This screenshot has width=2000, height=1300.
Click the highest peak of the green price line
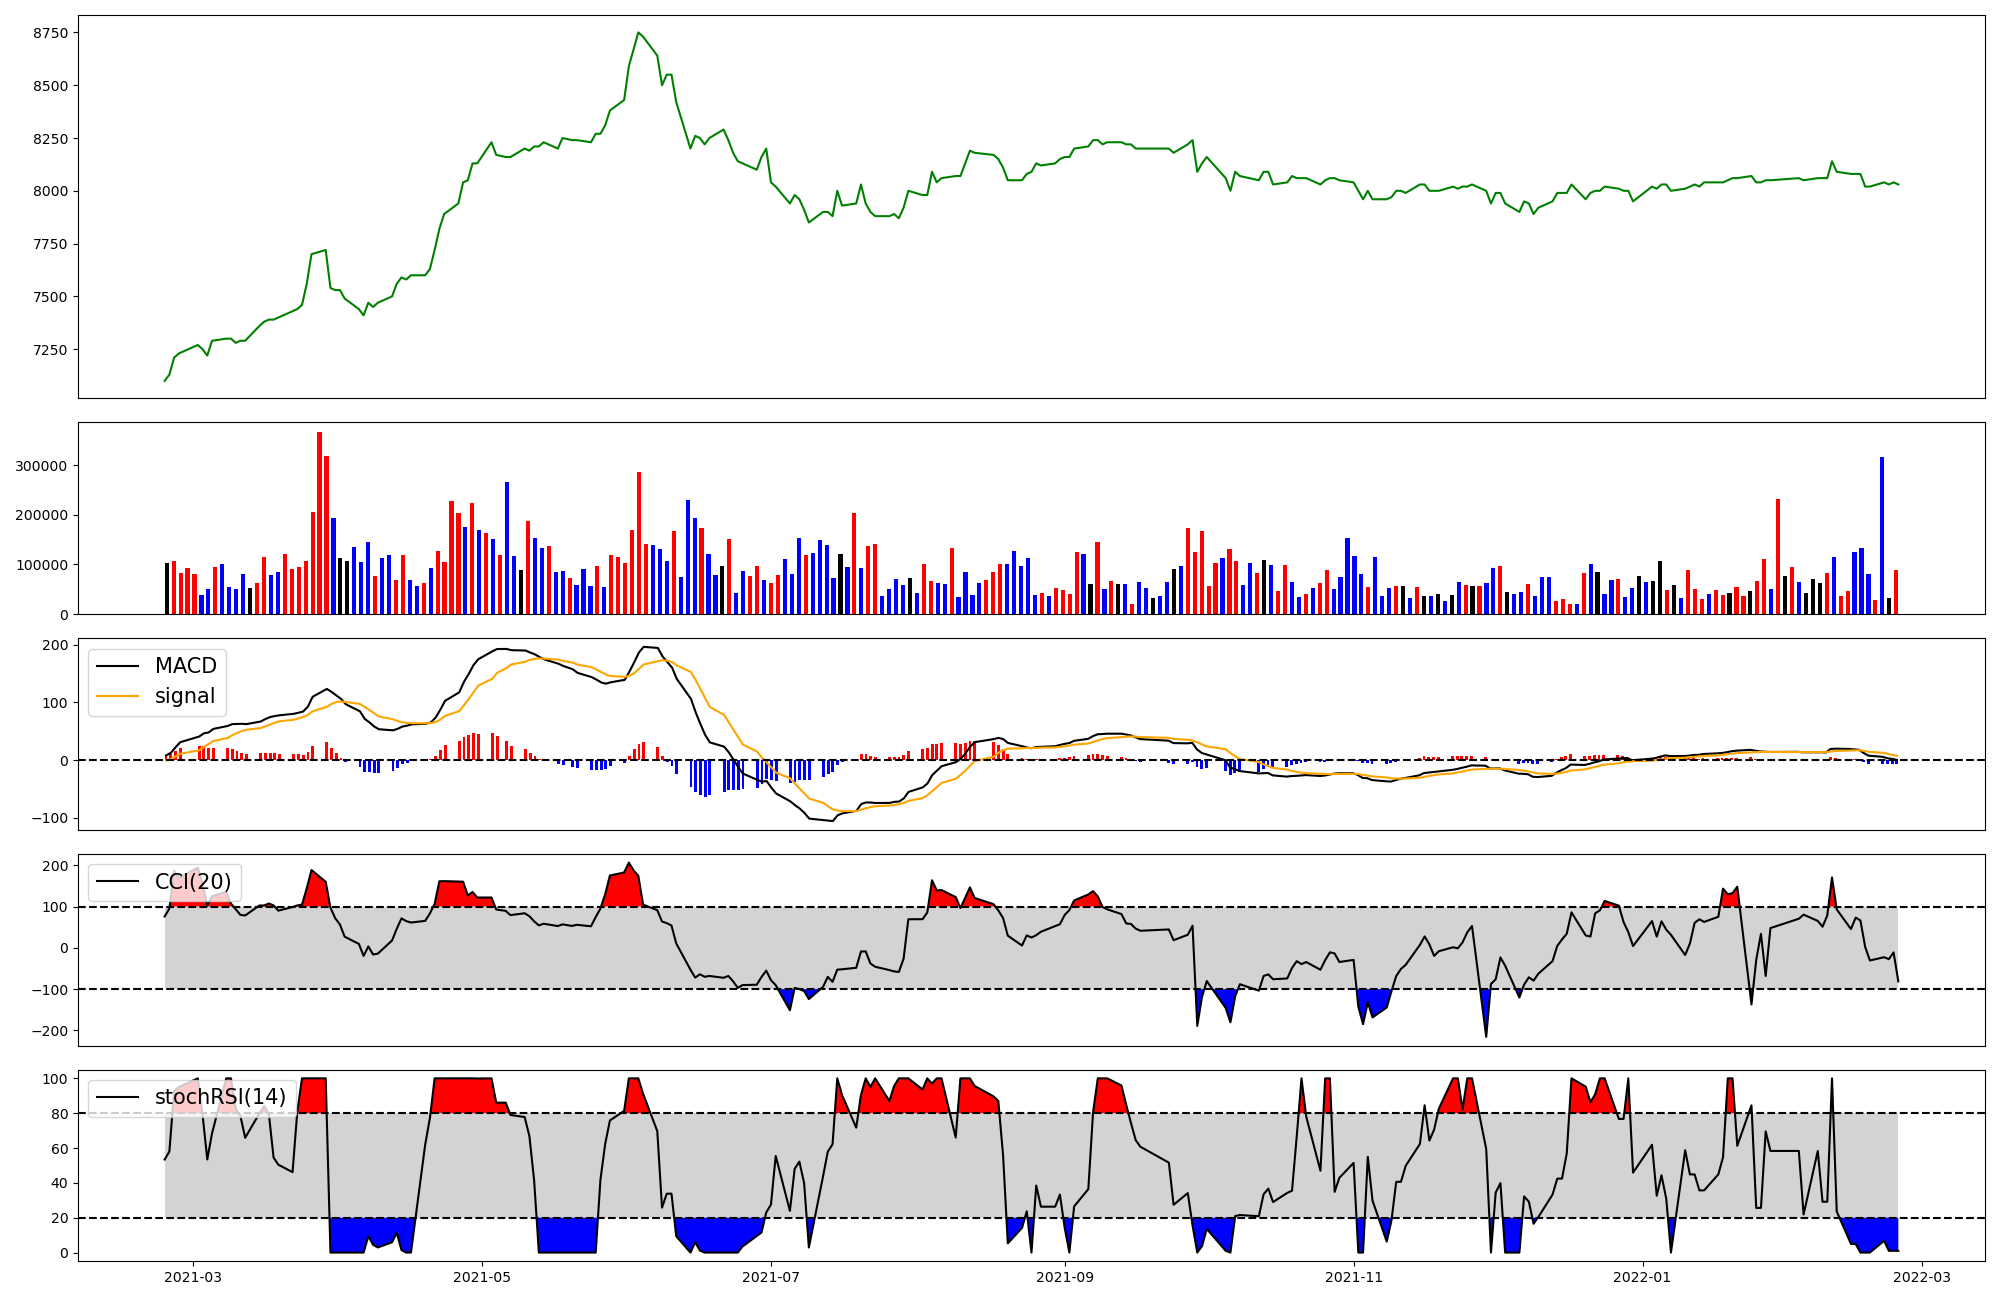(638, 33)
